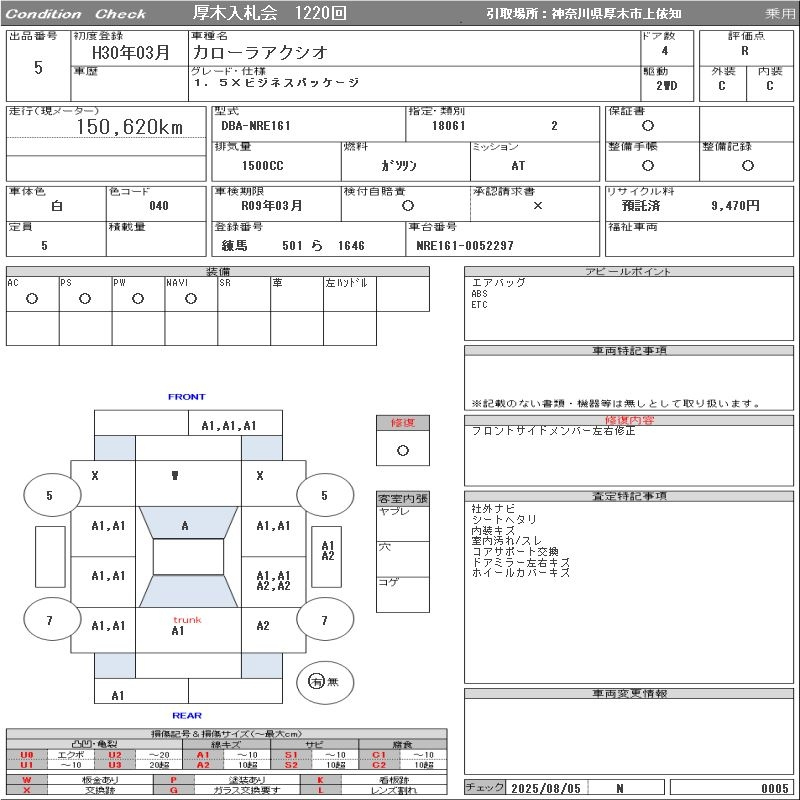Click the C2 legend cell
The height and width of the screenshot is (800, 800).
(x=379, y=765)
